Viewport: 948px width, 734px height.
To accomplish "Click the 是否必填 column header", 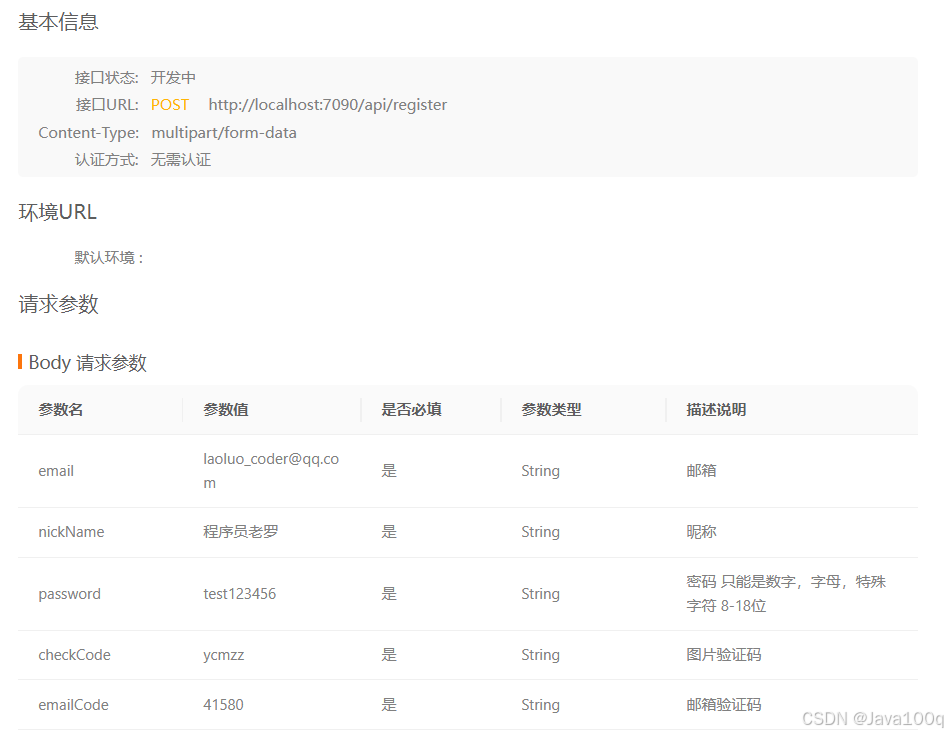I will pos(411,410).
